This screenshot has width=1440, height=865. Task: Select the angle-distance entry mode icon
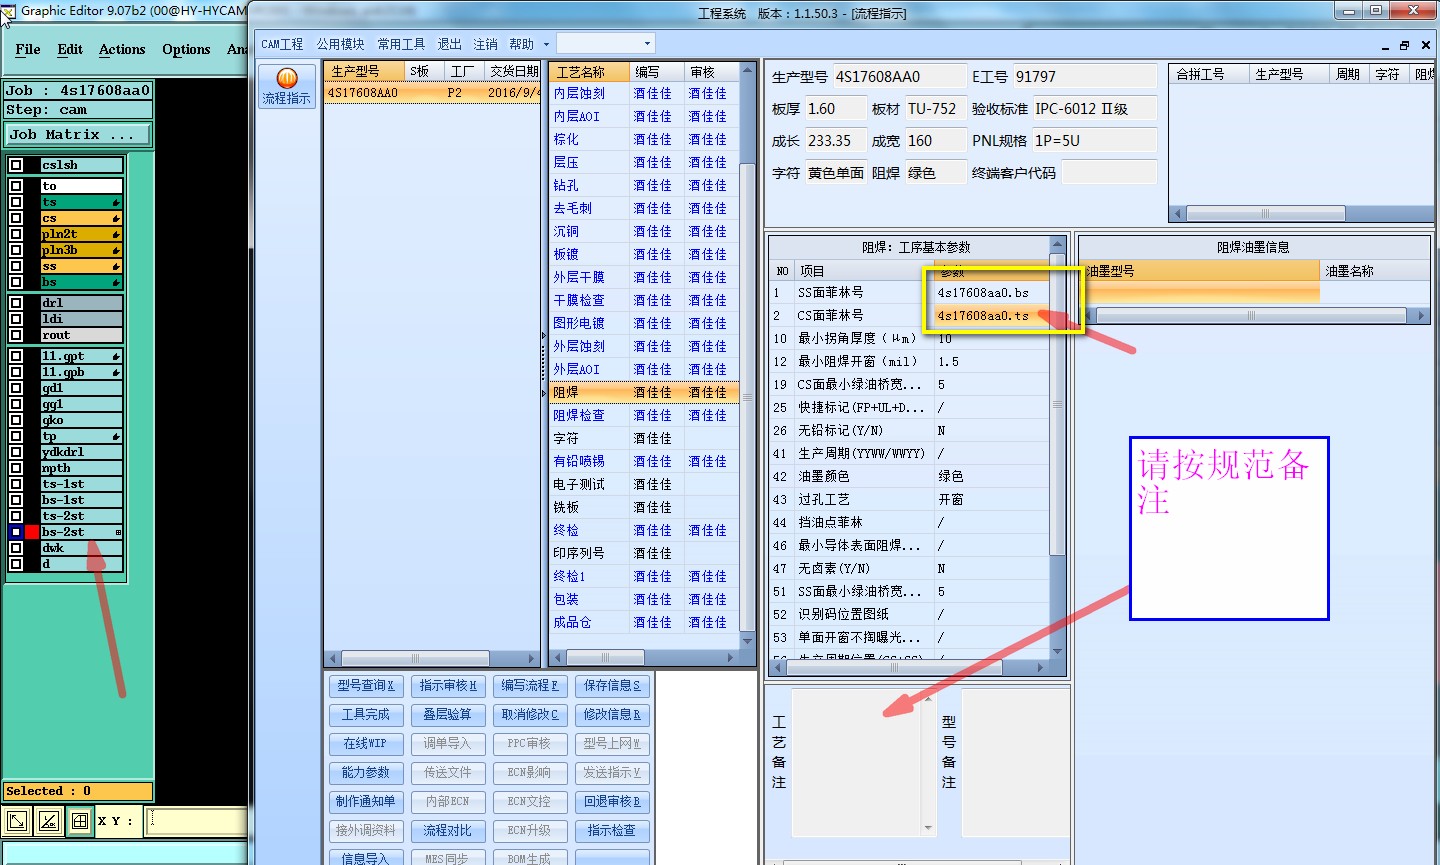point(48,822)
